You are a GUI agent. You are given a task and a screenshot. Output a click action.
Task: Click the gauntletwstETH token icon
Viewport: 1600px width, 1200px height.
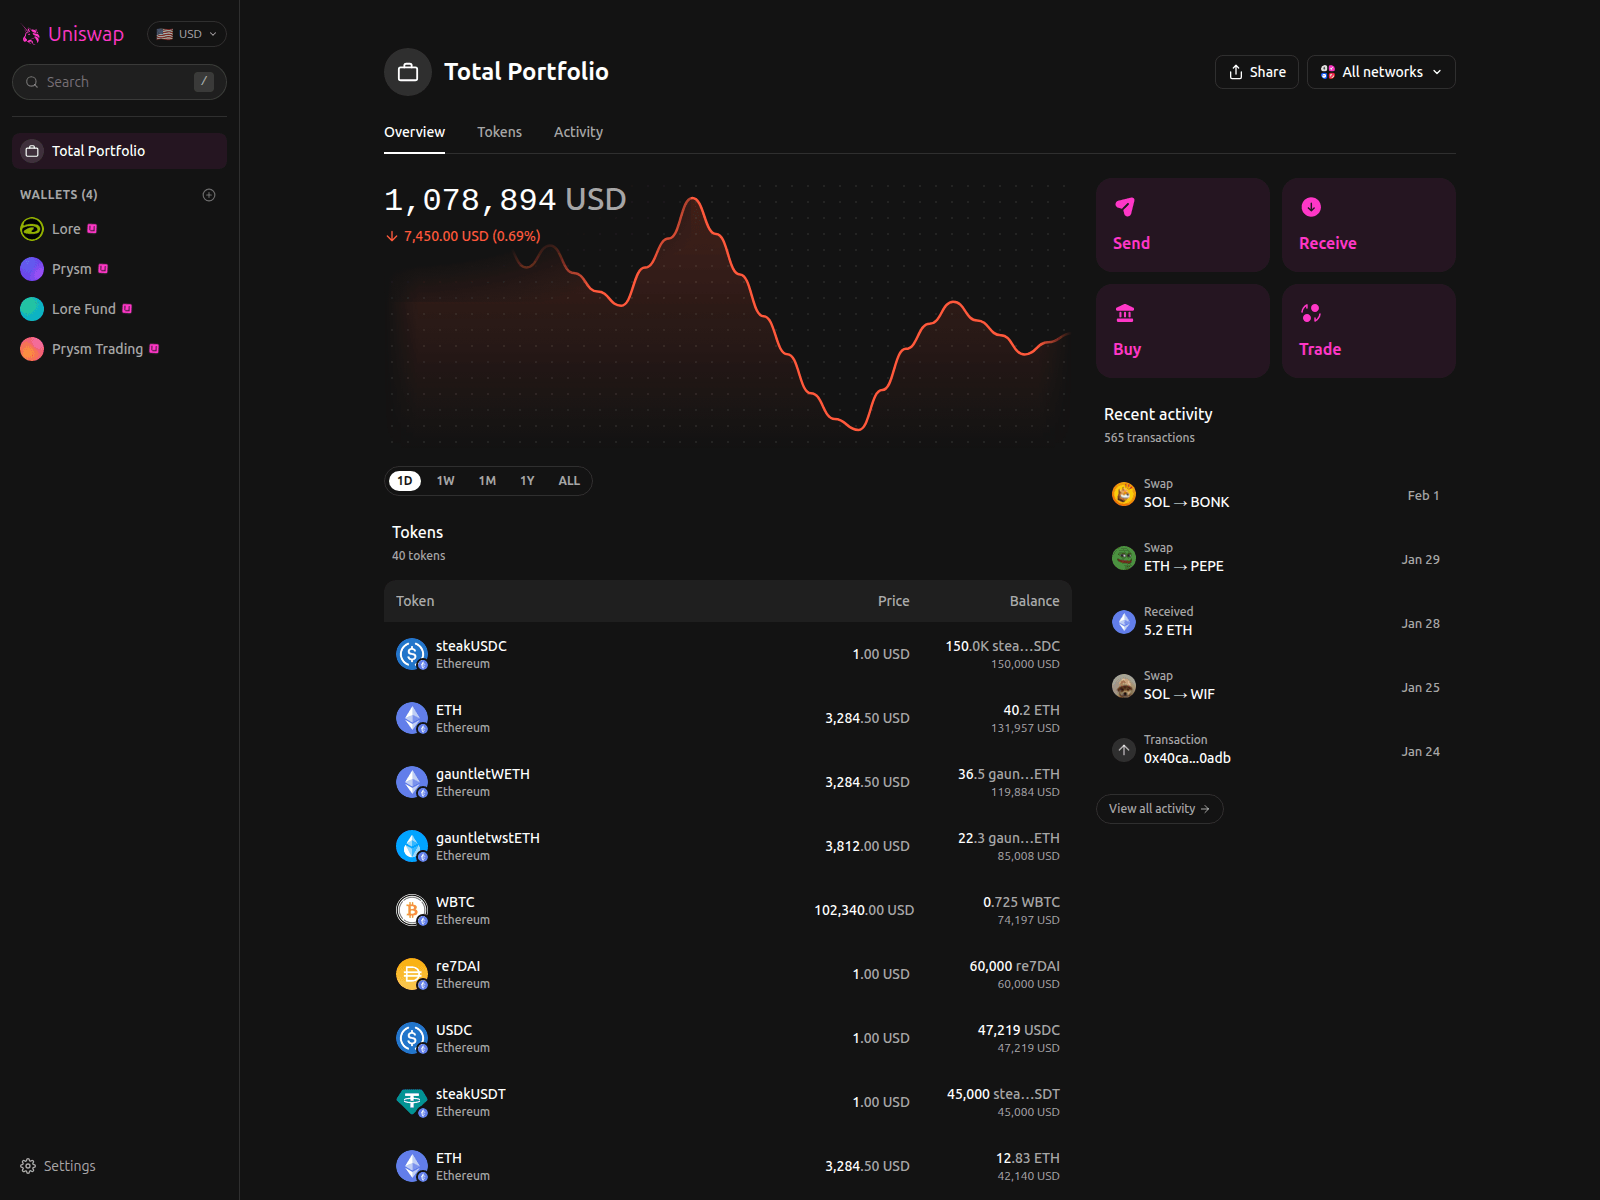[412, 846]
